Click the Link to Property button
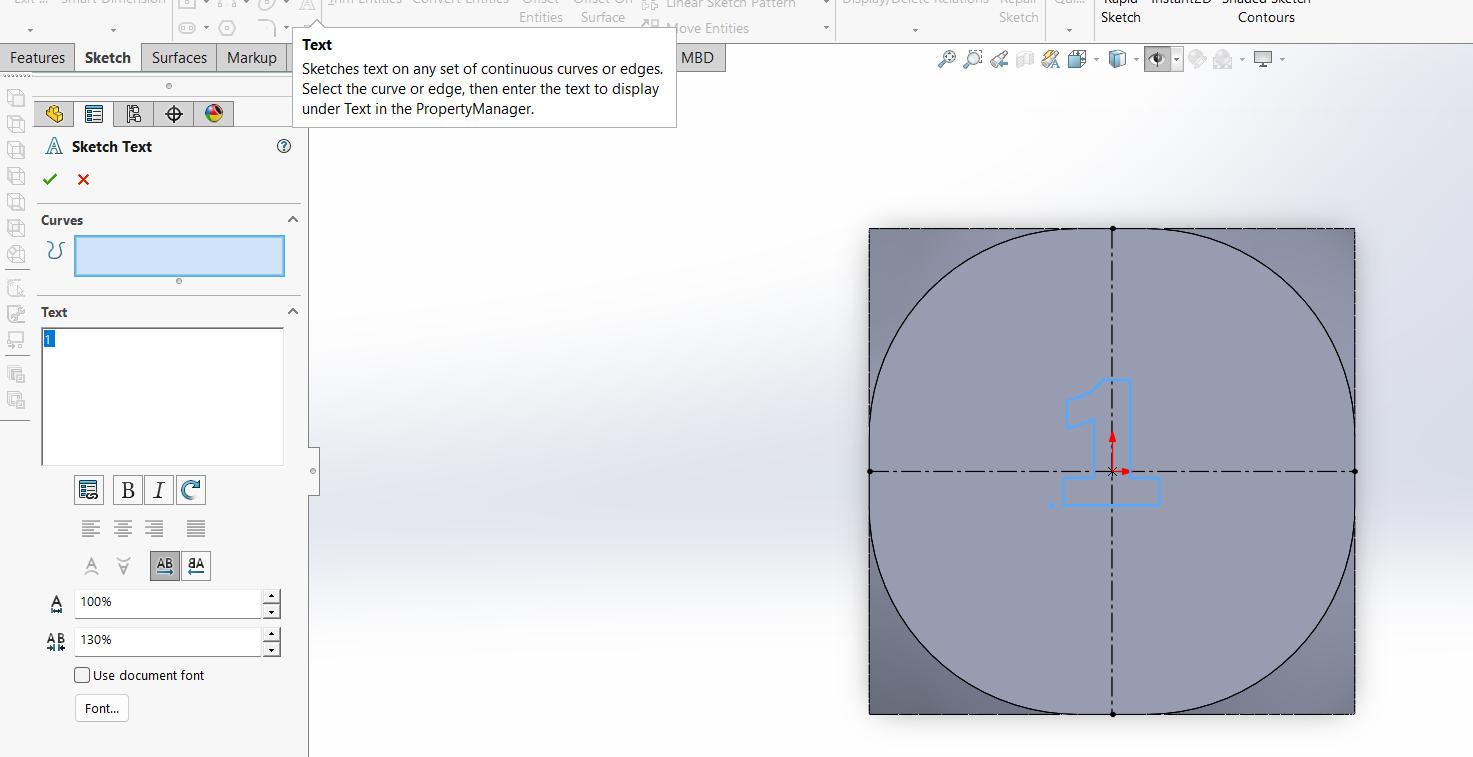Viewport: 1473px width, 757px height. [x=89, y=490]
